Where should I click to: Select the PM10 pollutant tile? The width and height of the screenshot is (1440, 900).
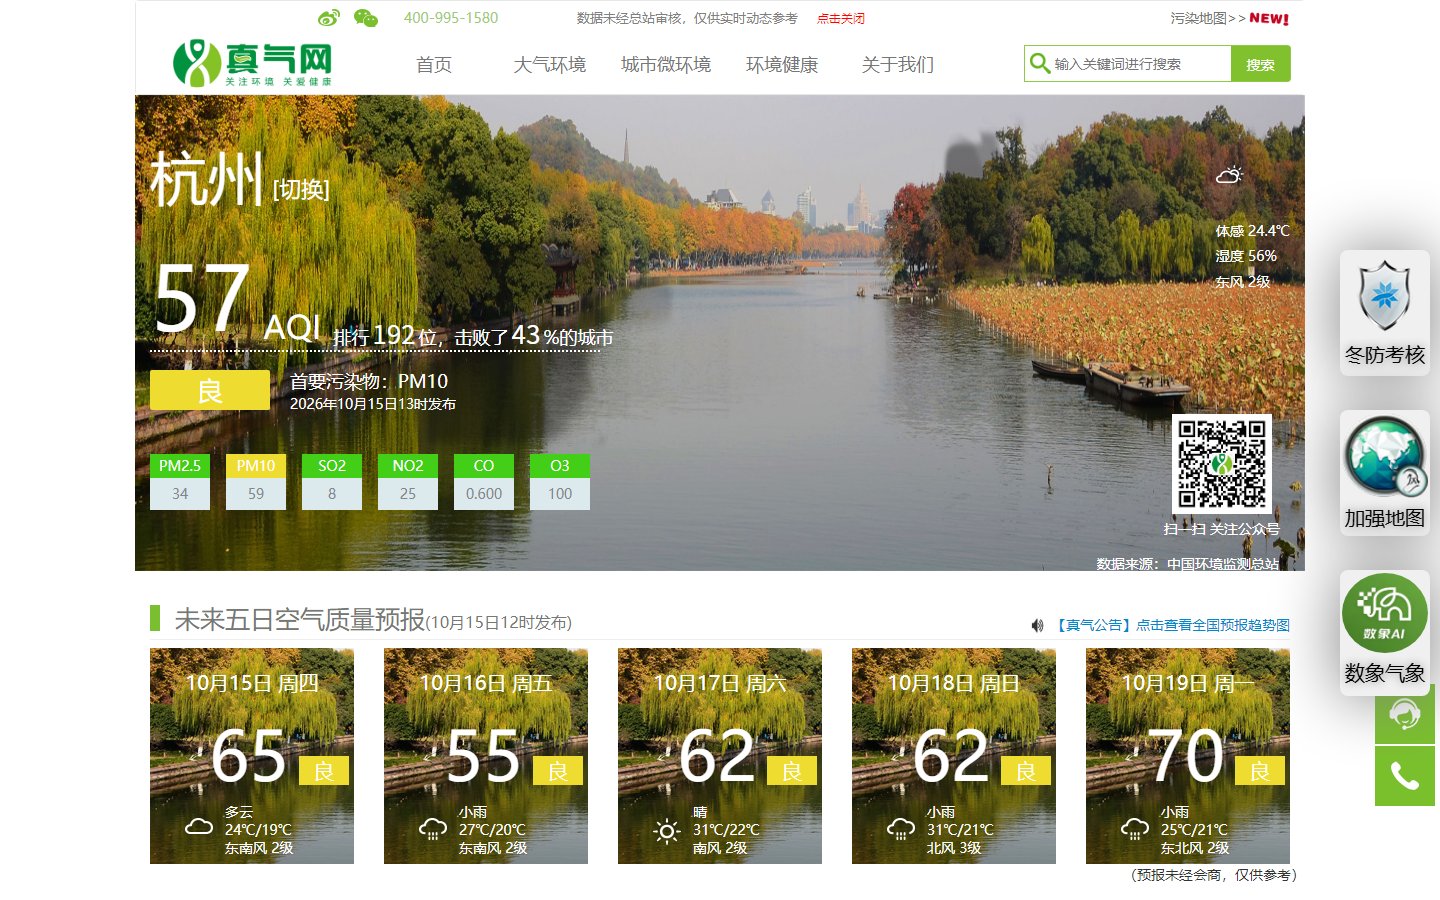[256, 482]
